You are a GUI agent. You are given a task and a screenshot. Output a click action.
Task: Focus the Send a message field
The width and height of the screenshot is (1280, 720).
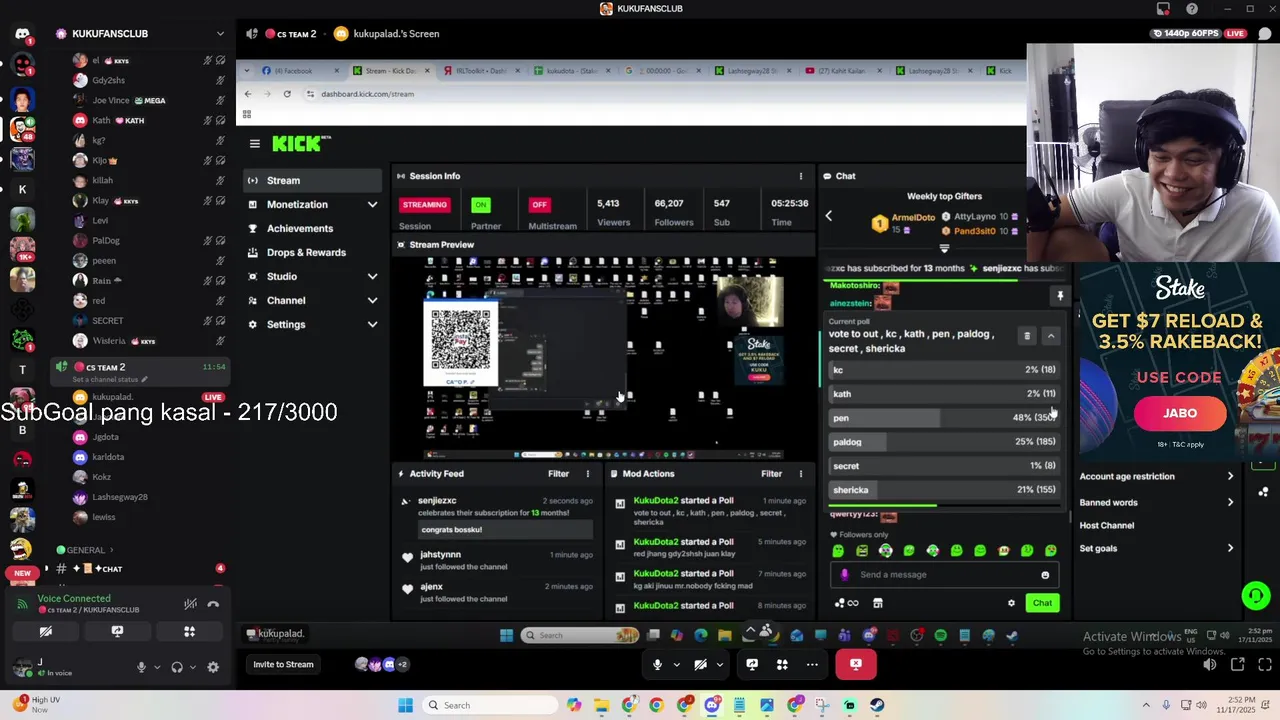pyautogui.click(x=943, y=575)
